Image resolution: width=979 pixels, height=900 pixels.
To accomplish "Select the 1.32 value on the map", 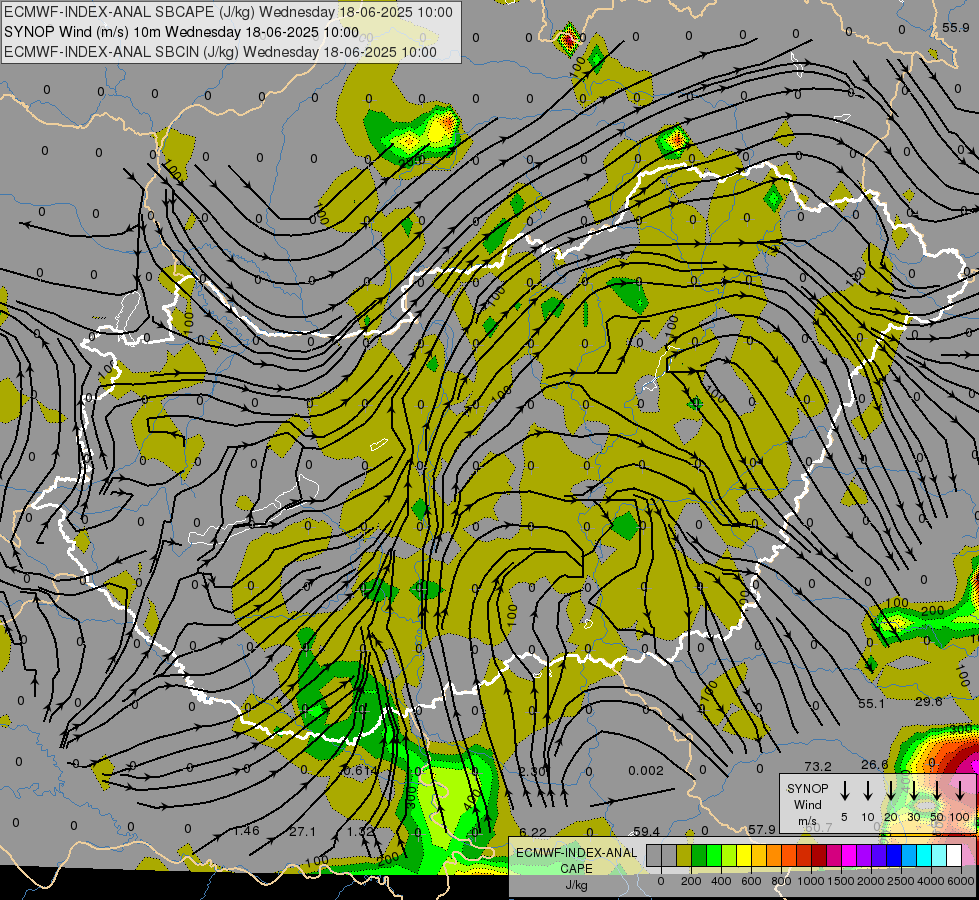I will point(361,831).
